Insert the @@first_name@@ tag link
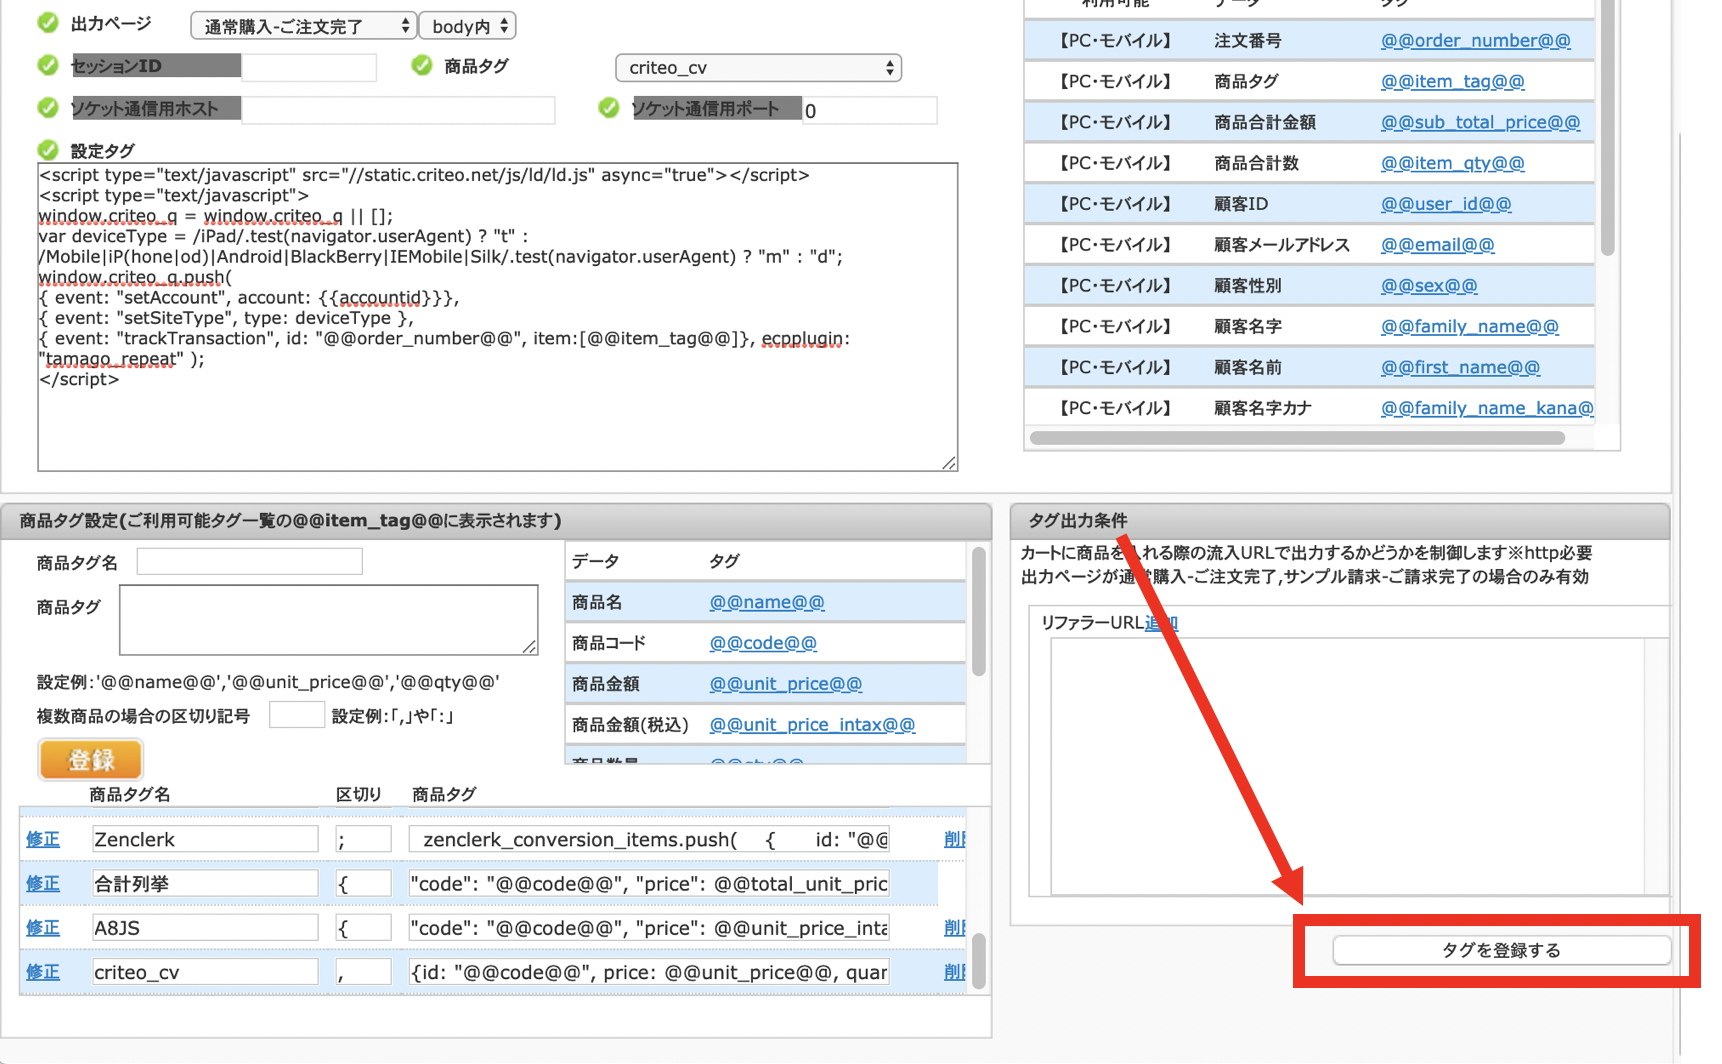This screenshot has width=1722, height=1064. tap(1460, 368)
